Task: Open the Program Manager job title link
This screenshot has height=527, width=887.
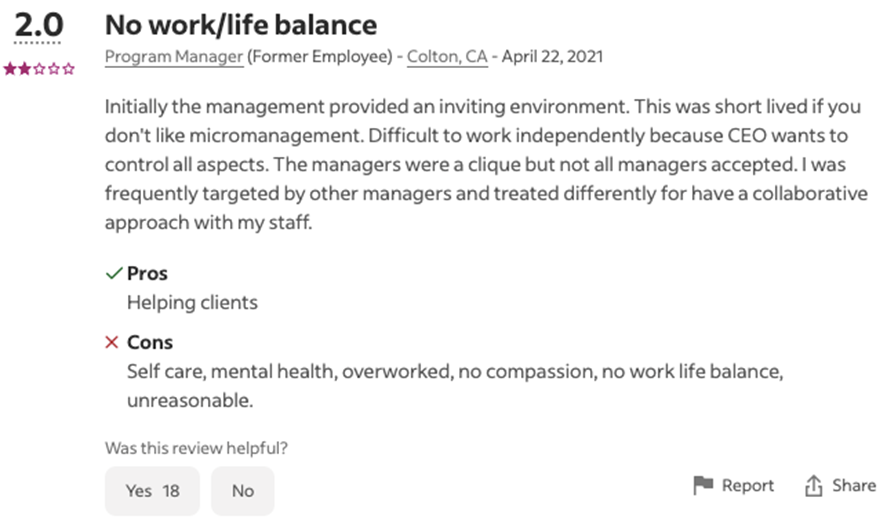Action: 174,57
